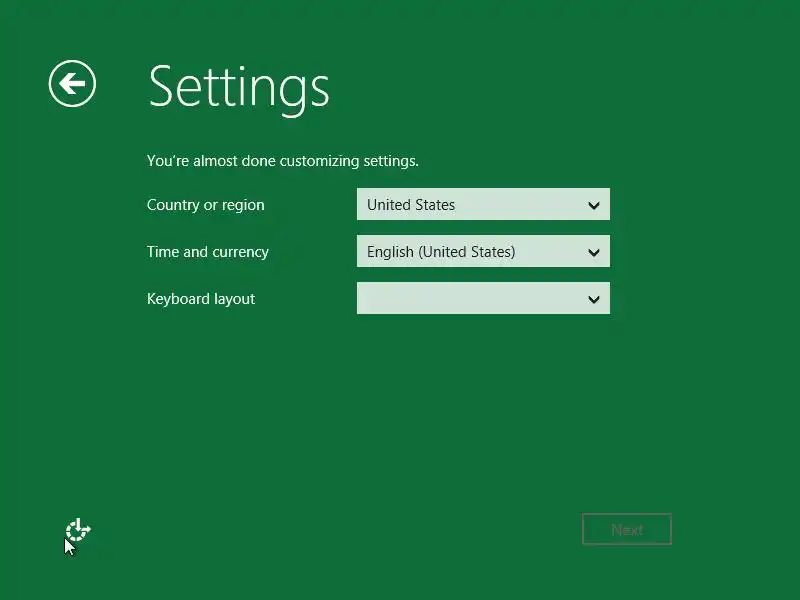Click the Keyboard layout label

(x=201, y=298)
